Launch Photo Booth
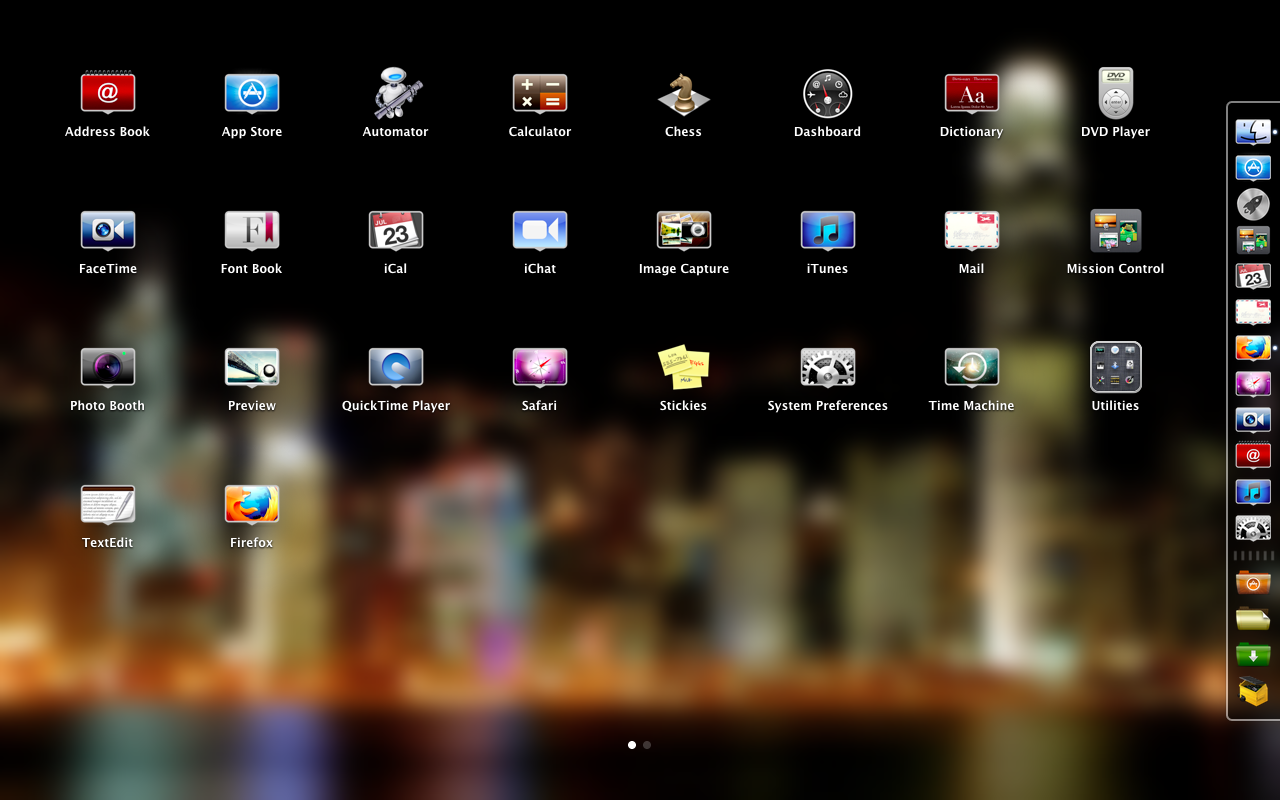 [108, 368]
